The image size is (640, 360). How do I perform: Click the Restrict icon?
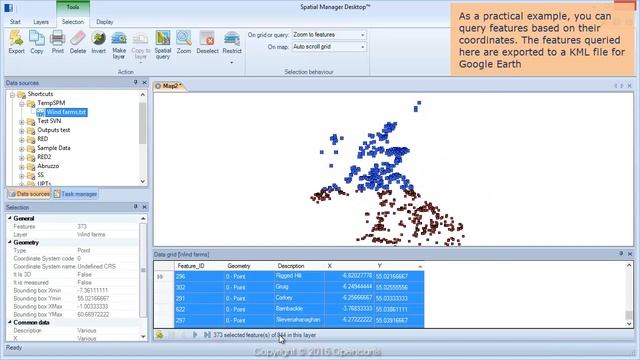pos(232,39)
